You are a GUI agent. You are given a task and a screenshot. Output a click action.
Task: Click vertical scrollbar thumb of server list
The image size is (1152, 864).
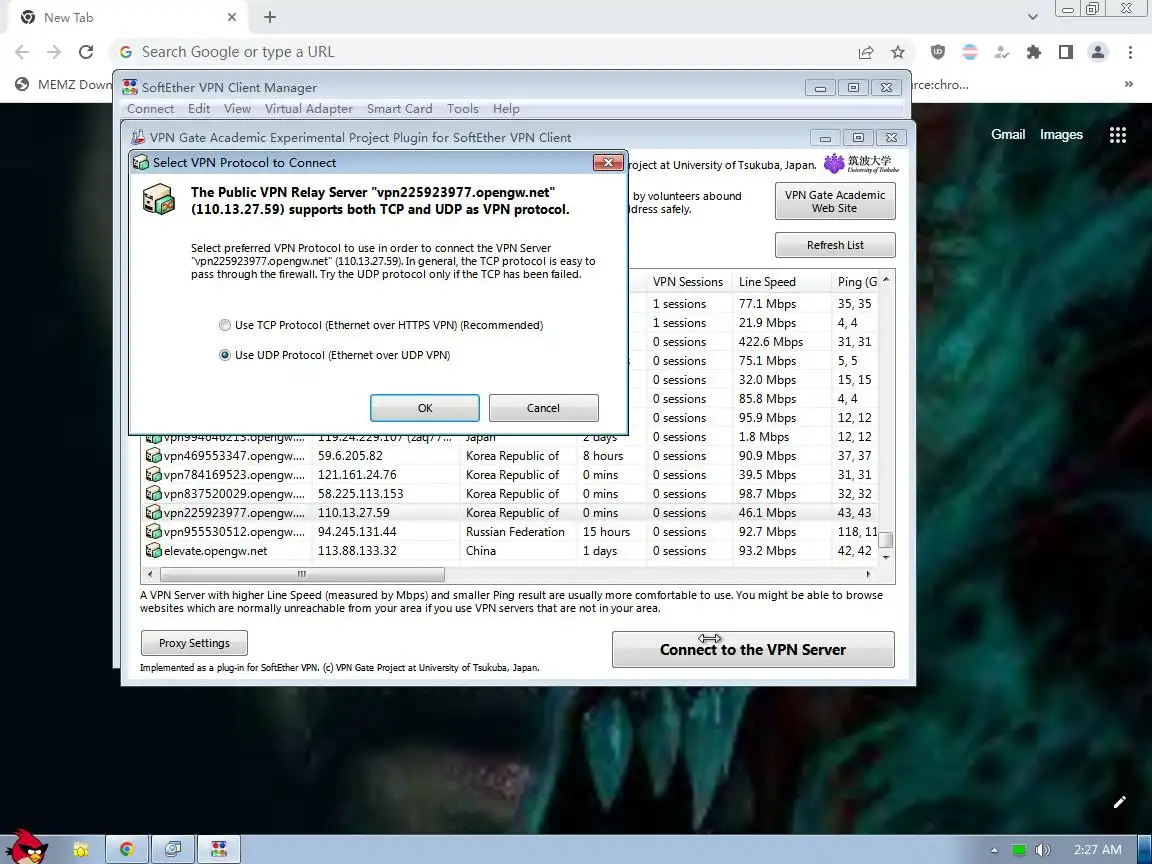coord(886,540)
